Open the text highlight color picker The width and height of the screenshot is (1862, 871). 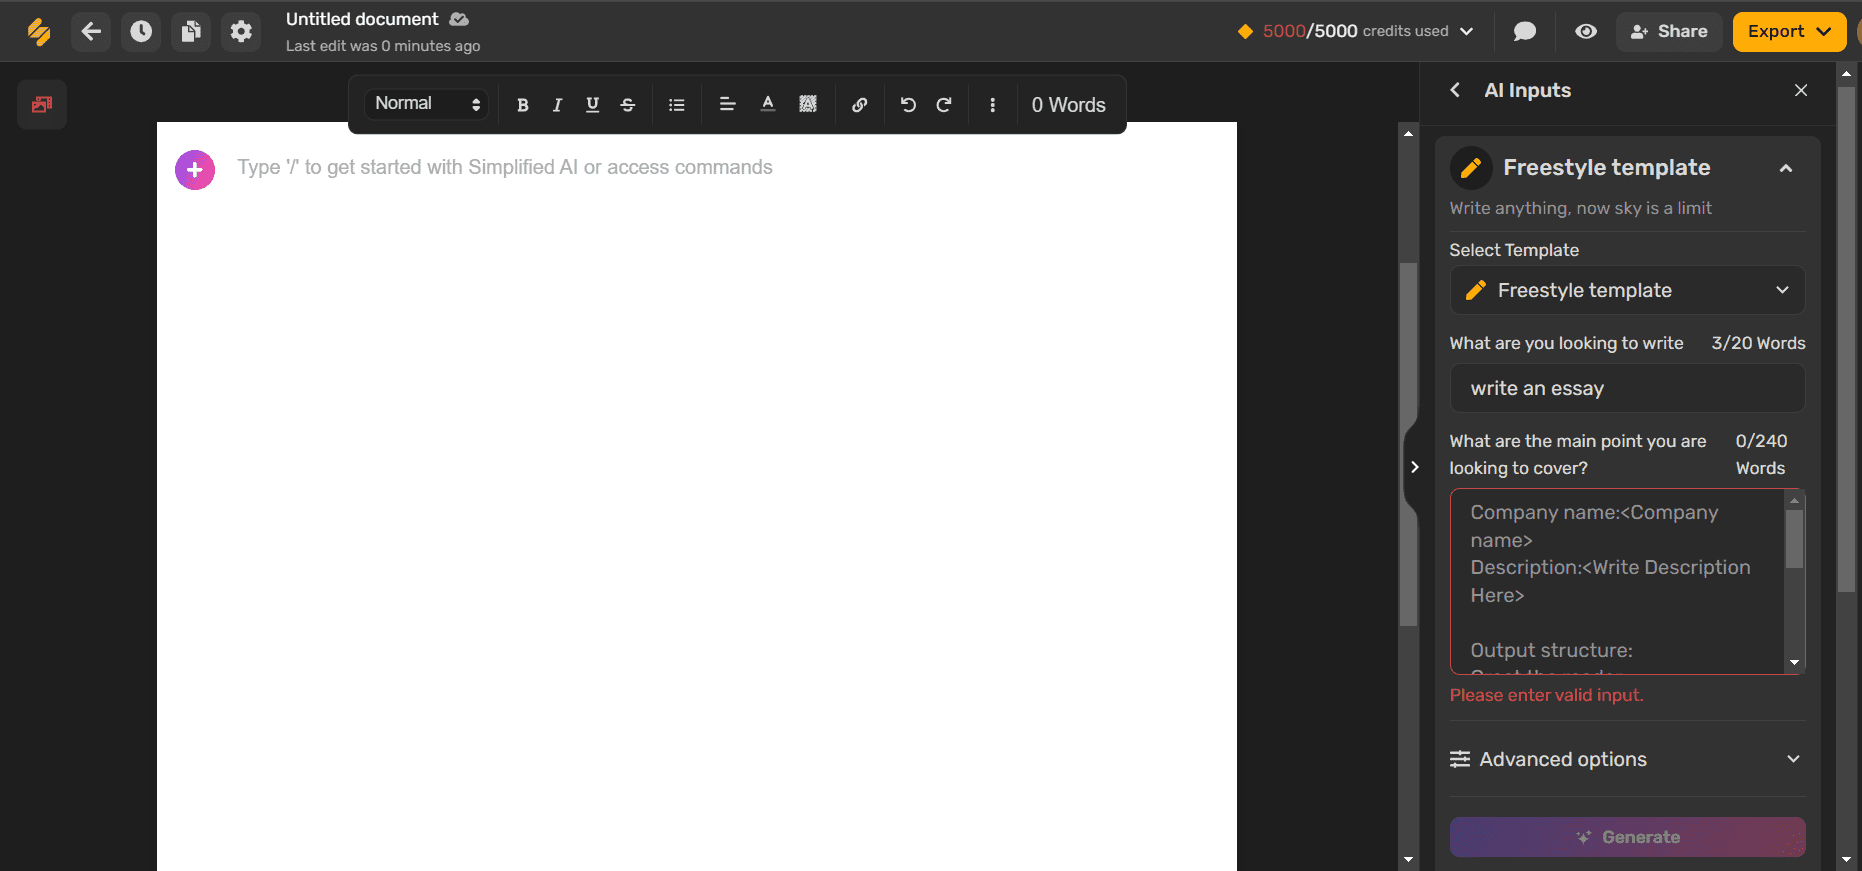coord(808,104)
